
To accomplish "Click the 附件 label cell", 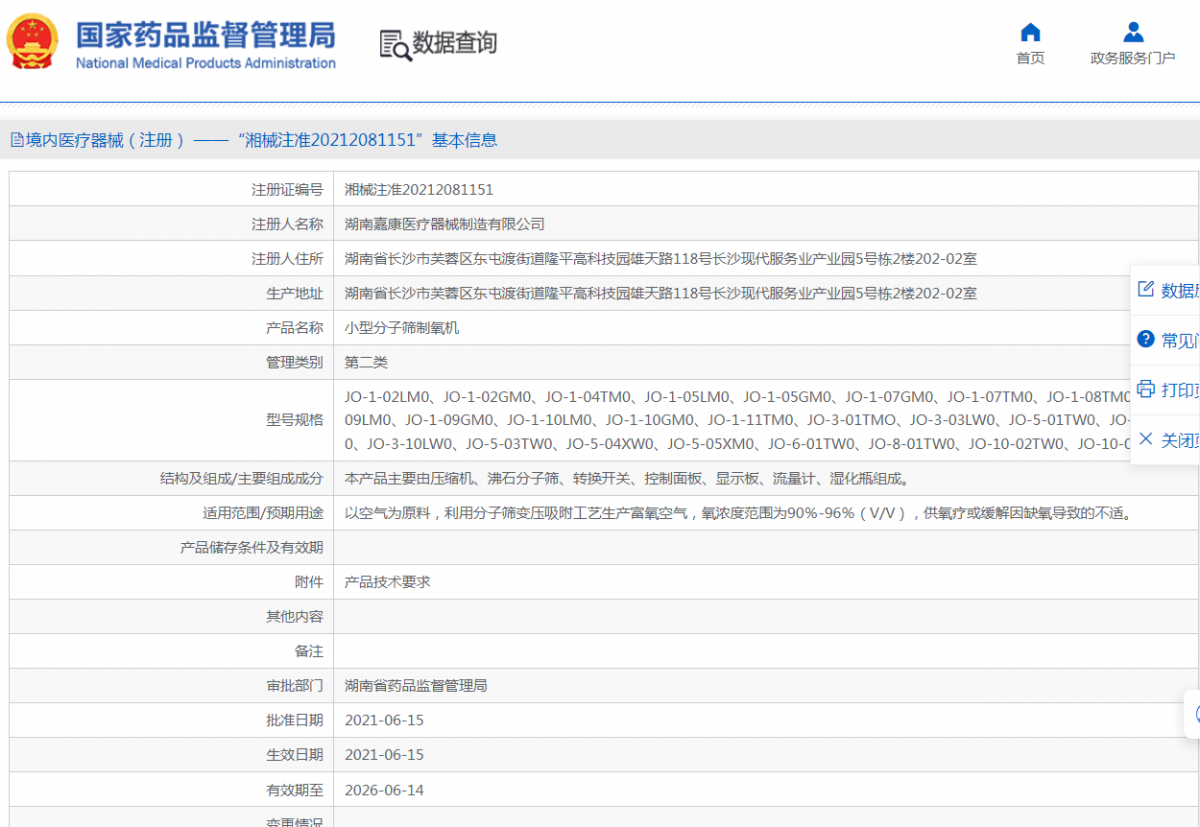I will click(x=171, y=582).
